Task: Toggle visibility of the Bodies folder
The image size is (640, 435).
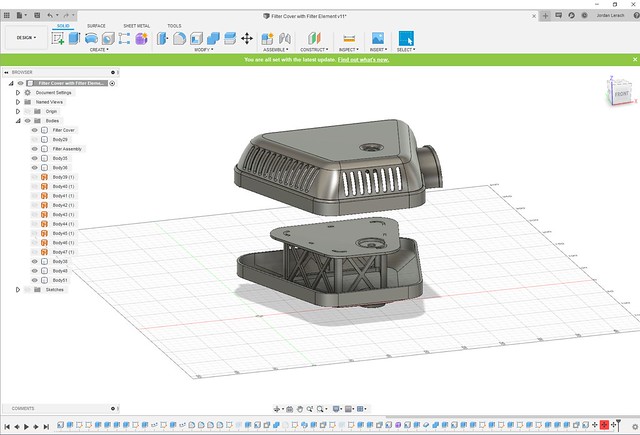Action: tap(28, 121)
